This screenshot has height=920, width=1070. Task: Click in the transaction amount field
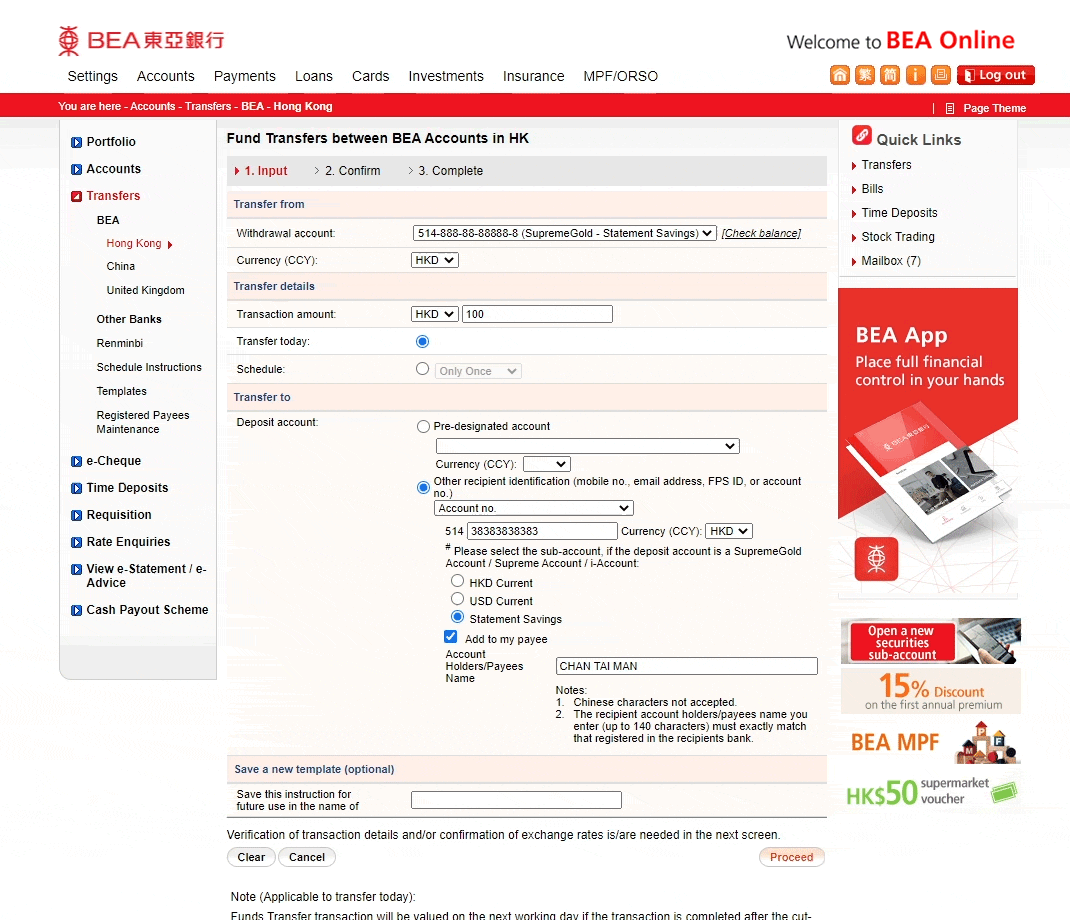point(537,314)
